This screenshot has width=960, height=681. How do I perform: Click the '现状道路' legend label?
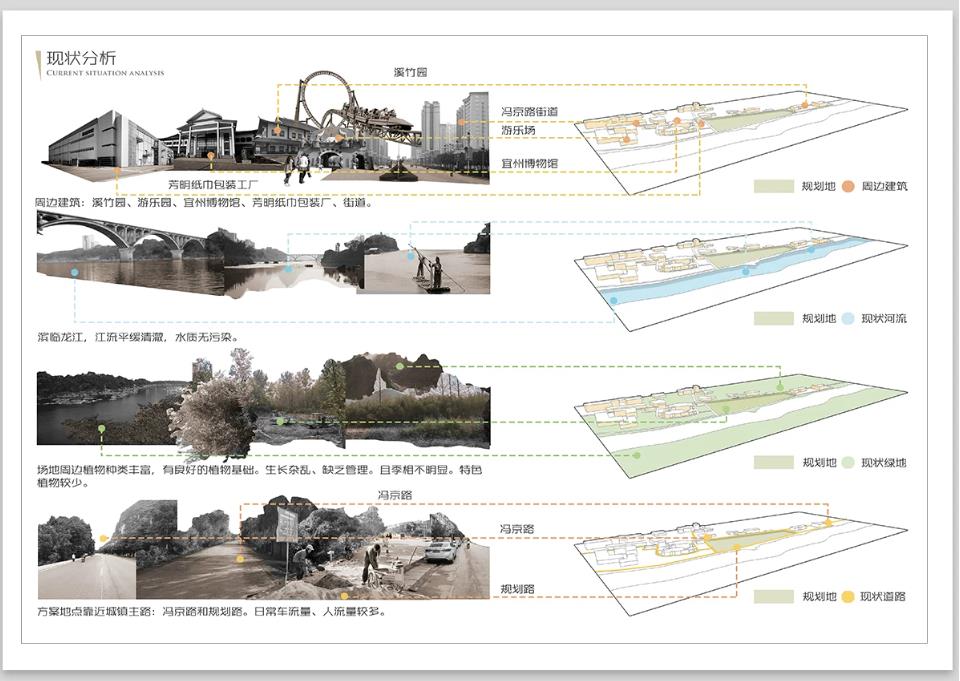click(x=883, y=596)
